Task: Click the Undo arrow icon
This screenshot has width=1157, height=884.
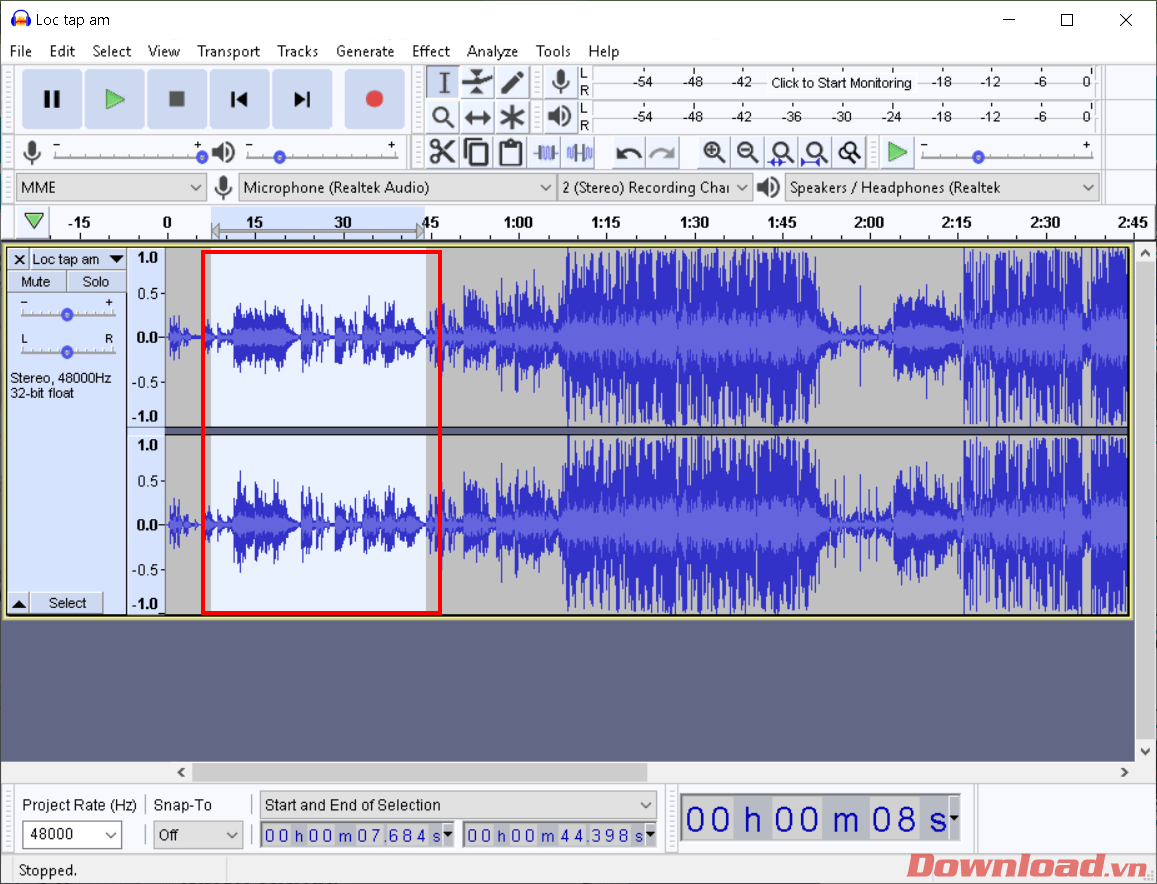Action: 628,153
